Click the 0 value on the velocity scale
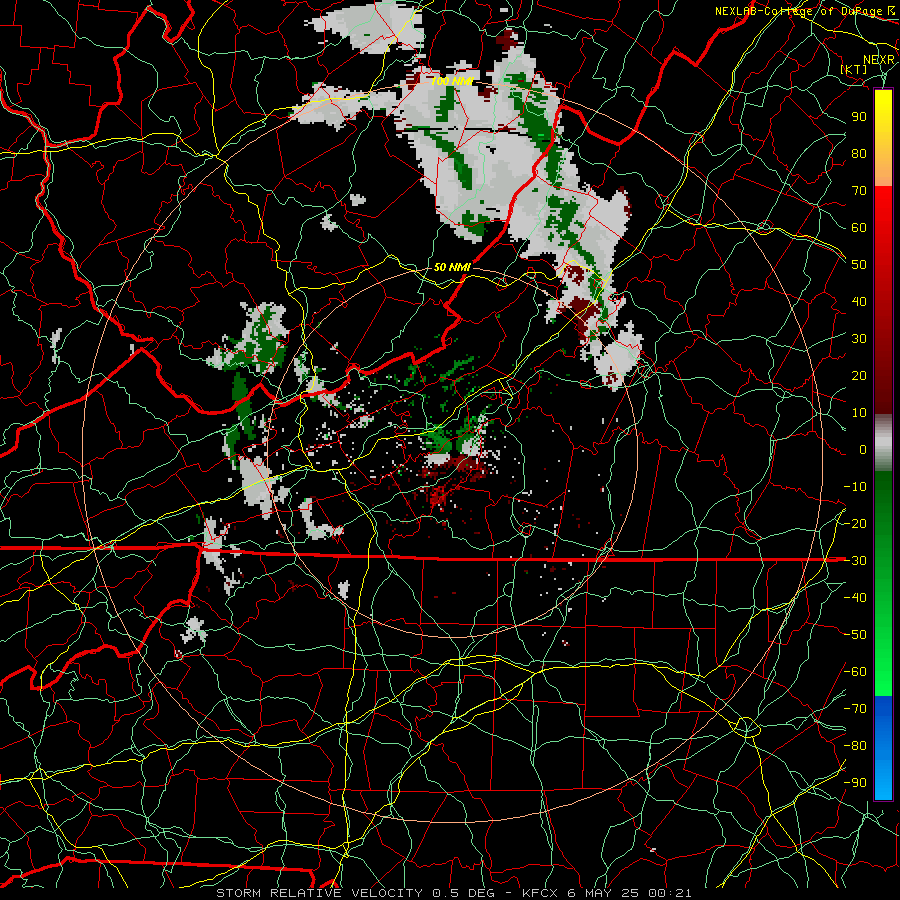 (863, 450)
